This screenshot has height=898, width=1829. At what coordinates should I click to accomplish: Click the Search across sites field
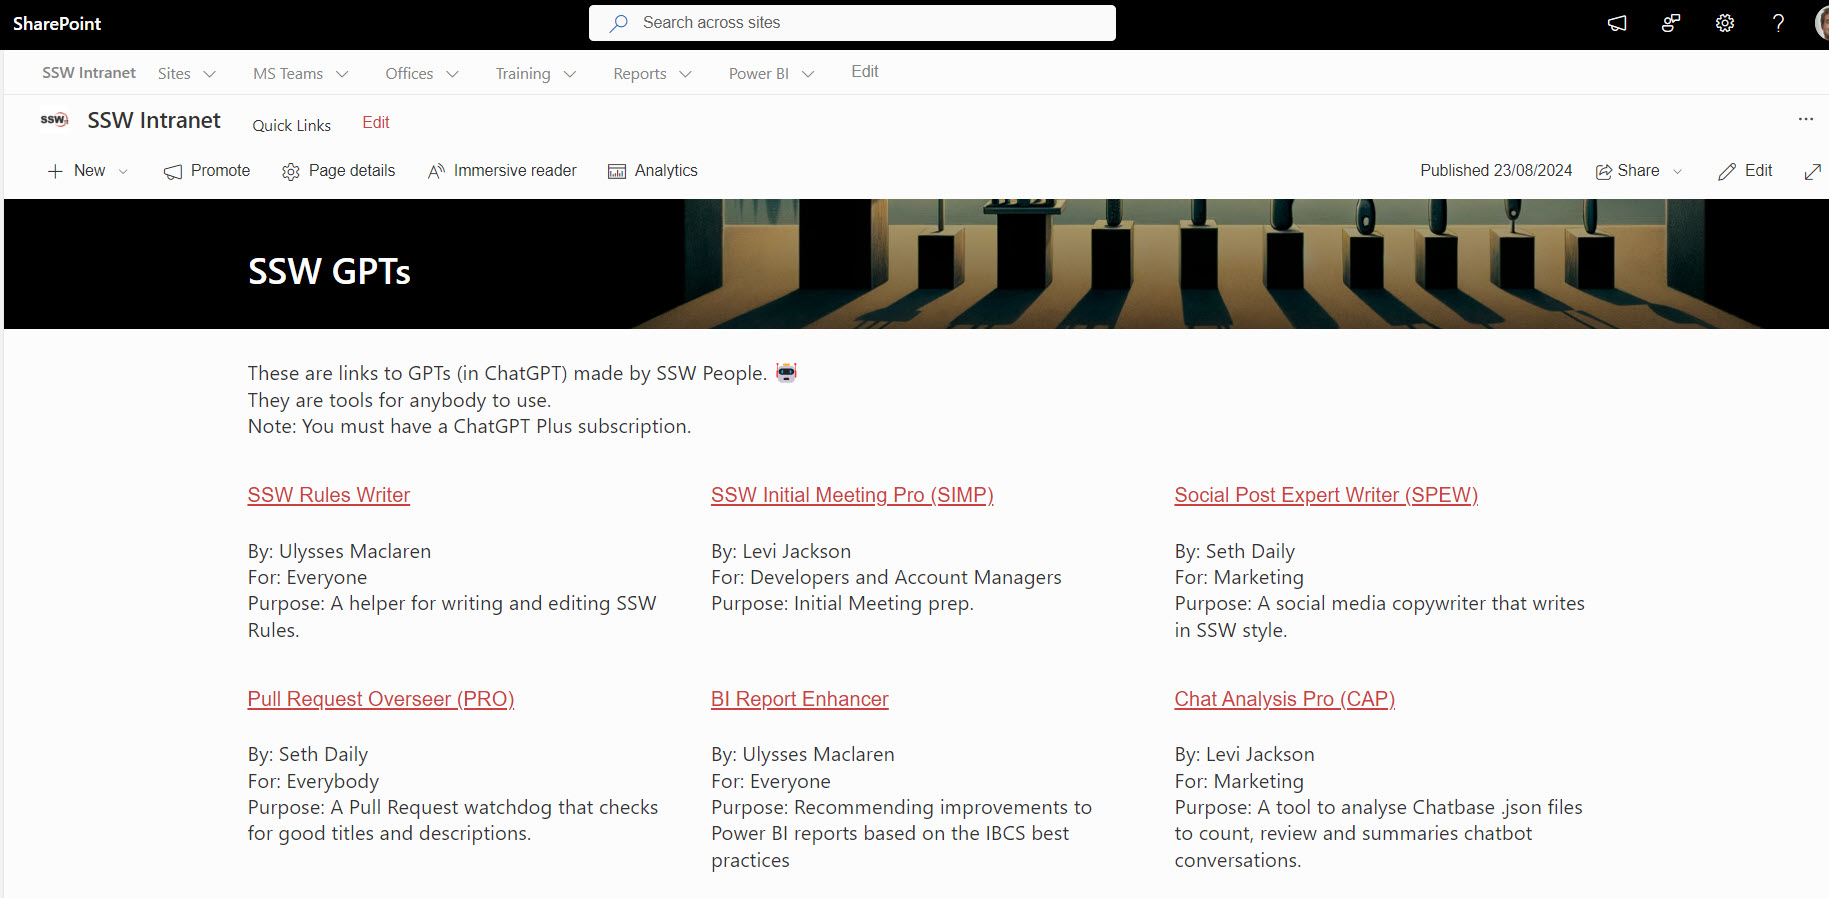852,23
